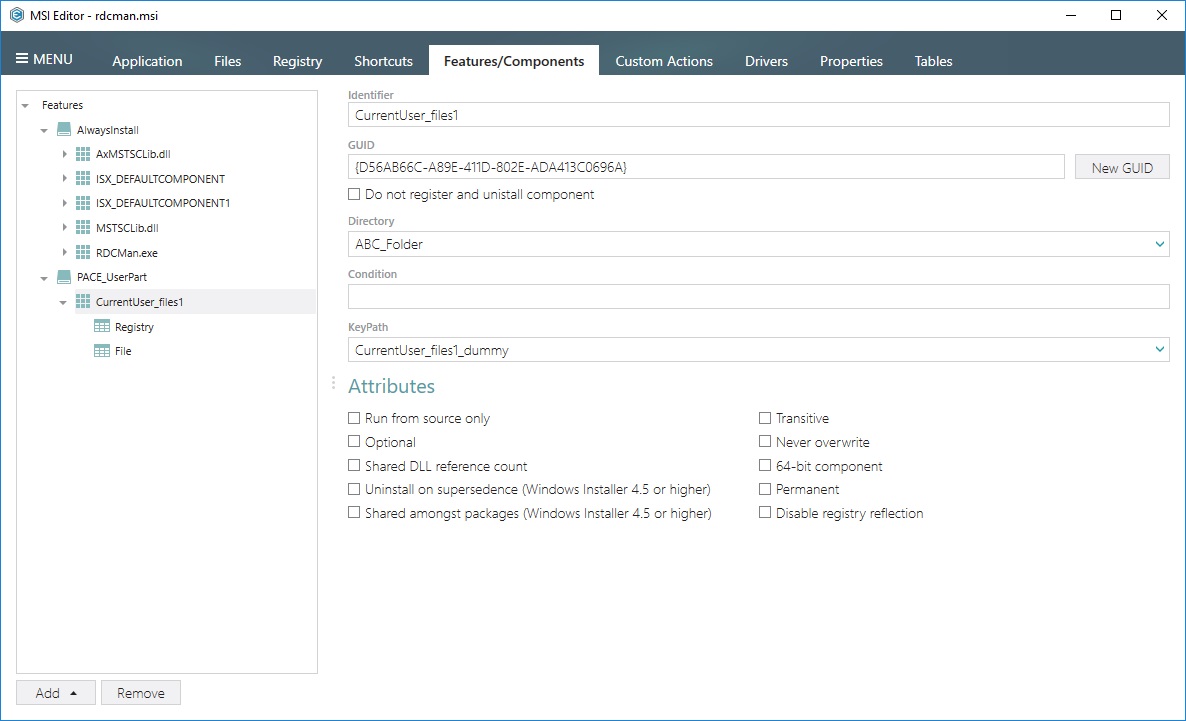Open the hamburger MENU icon
This screenshot has width=1186, height=721.
pos(22,59)
